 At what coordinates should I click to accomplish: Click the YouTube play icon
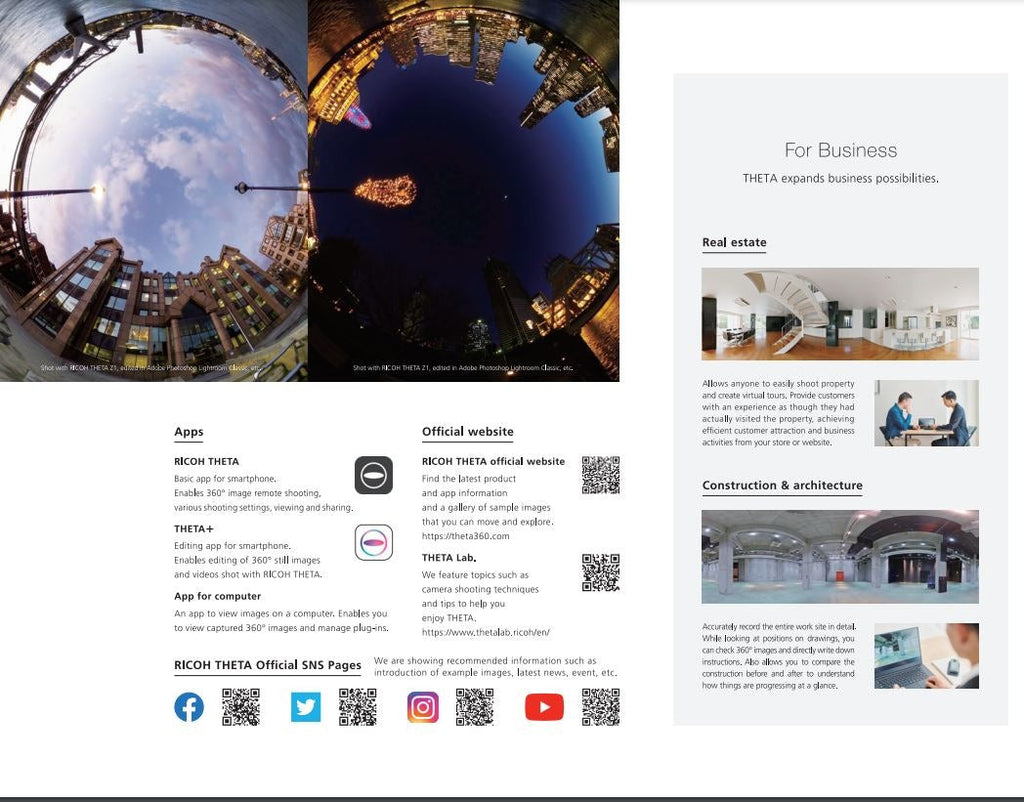pos(544,707)
